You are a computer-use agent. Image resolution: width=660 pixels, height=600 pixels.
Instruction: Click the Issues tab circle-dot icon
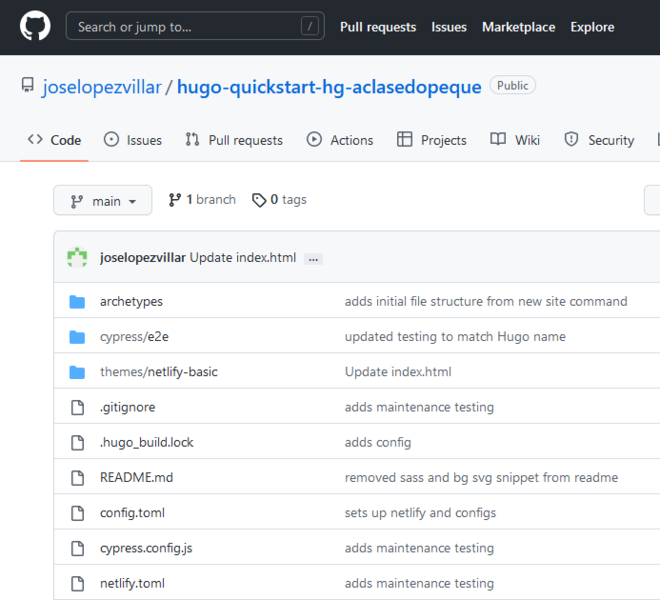coord(111,139)
